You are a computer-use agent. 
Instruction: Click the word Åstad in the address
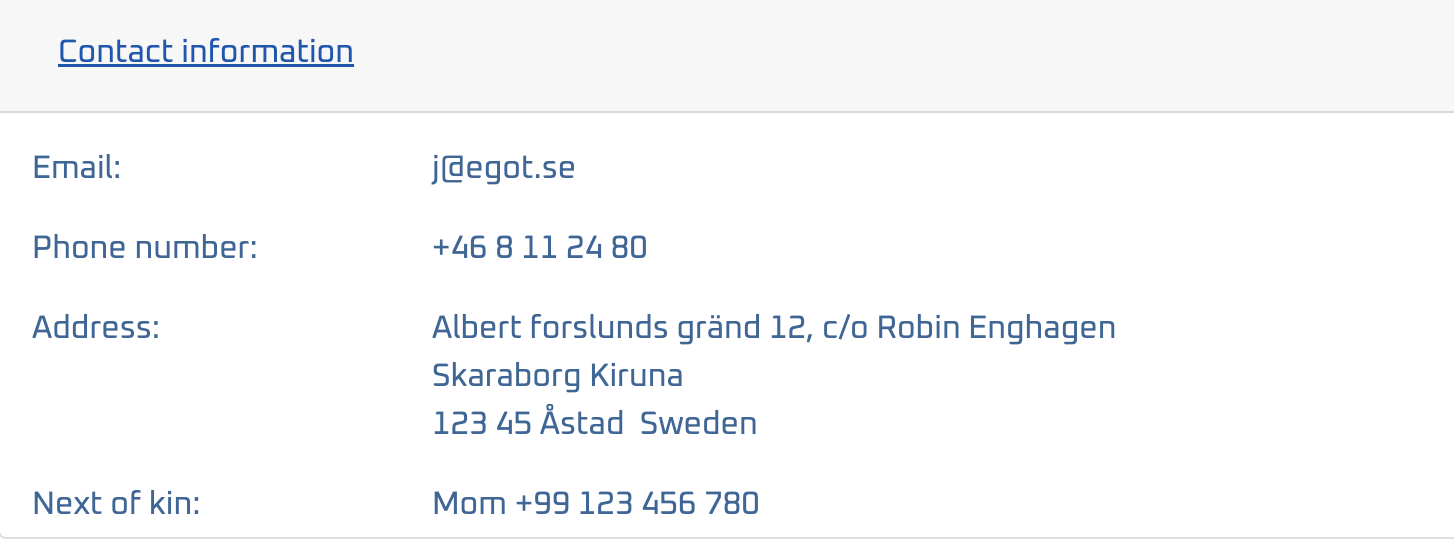[x=583, y=423]
